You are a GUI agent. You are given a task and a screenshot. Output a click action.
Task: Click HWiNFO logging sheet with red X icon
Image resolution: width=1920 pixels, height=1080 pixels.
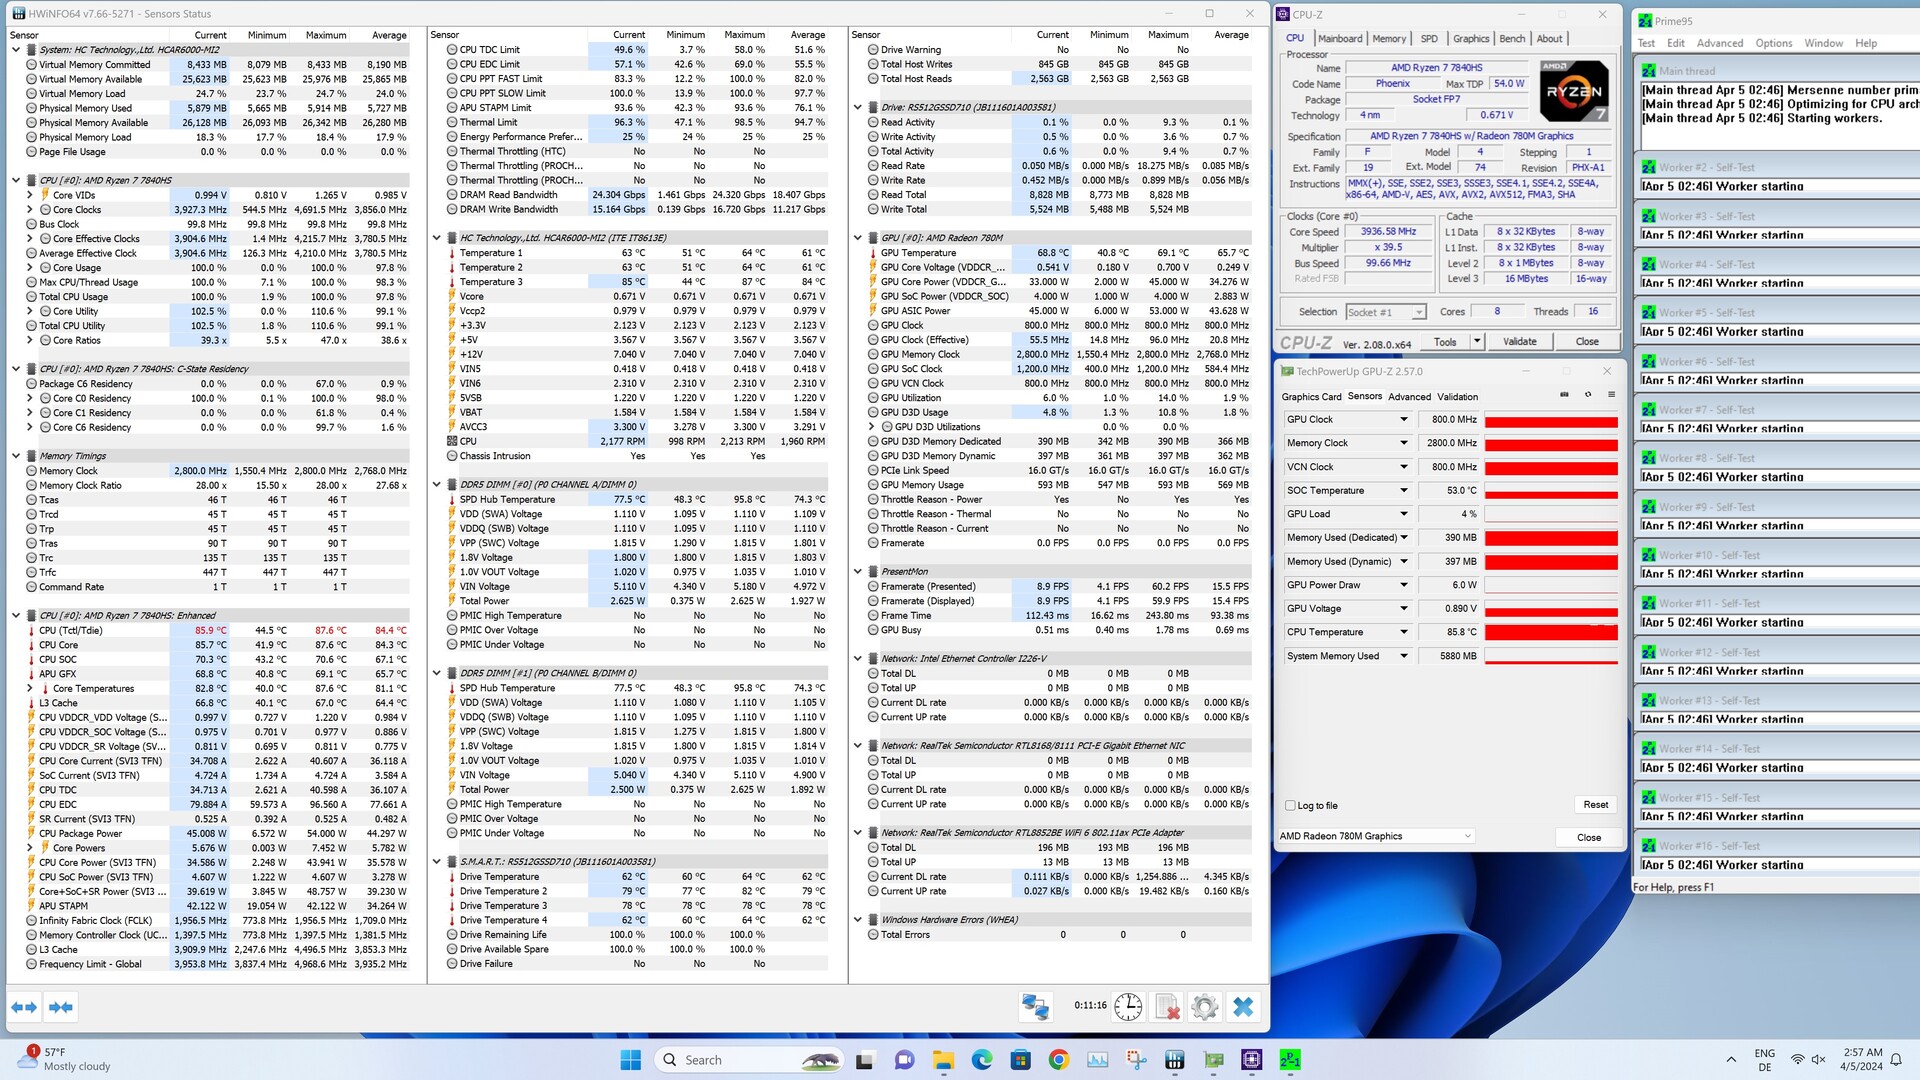(x=1166, y=1007)
